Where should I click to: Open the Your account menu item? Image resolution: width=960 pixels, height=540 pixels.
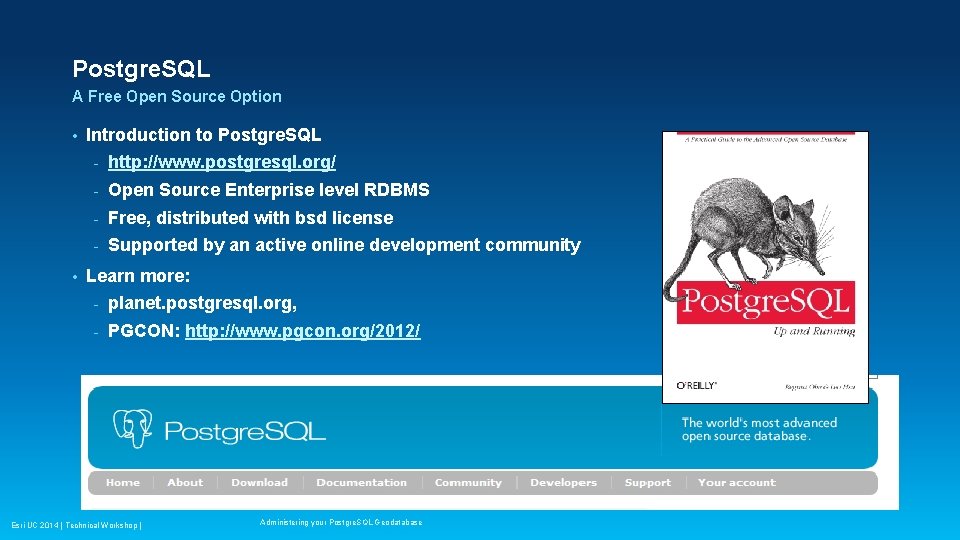coord(737,482)
